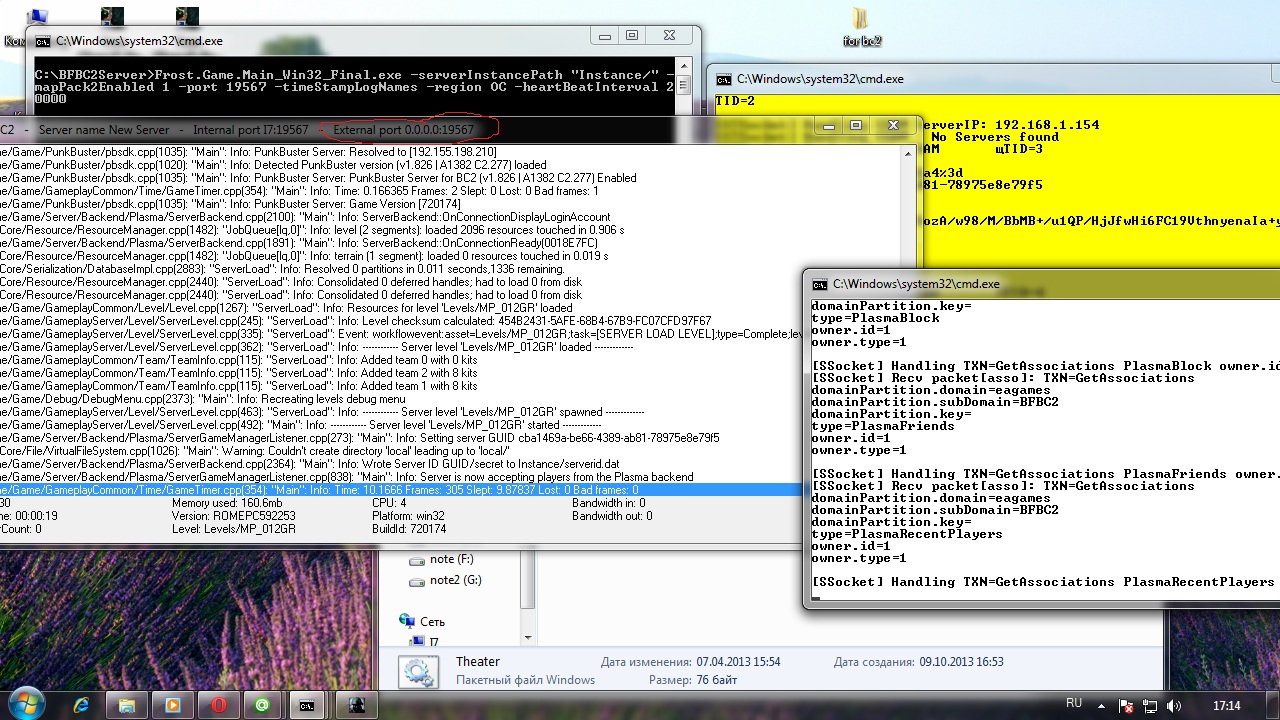Viewport: 1280px width, 720px height.
Task: Click 'Internal port I7:19567' in title
Action: 251,130
